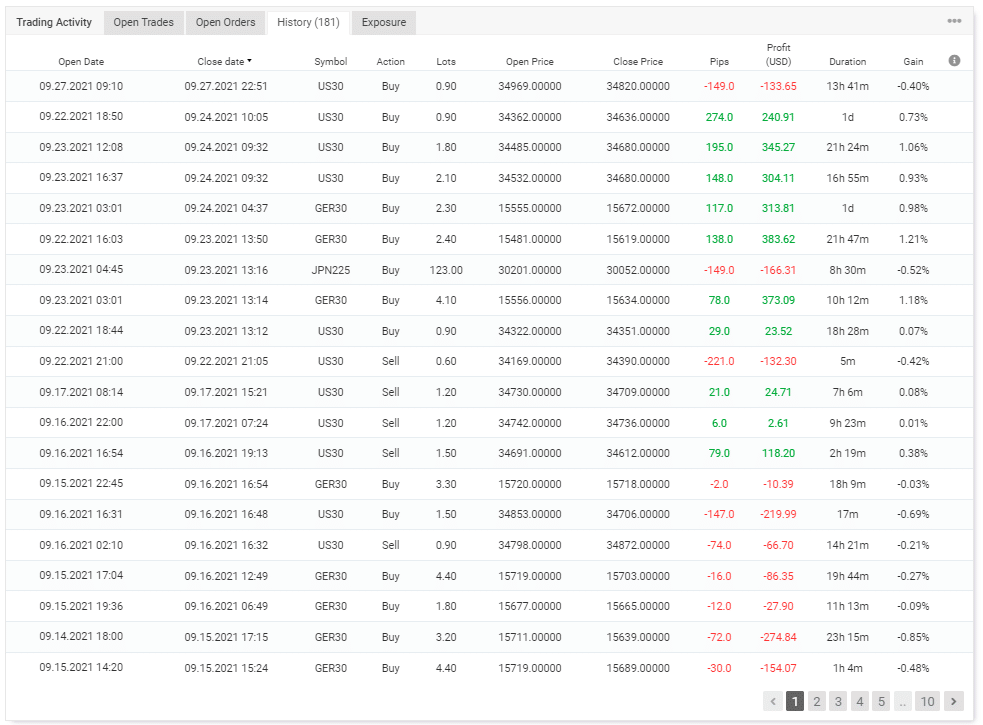Sort by Profit (USD) column header
Image resolution: width=983 pixels, height=725 pixels.
[x=778, y=55]
